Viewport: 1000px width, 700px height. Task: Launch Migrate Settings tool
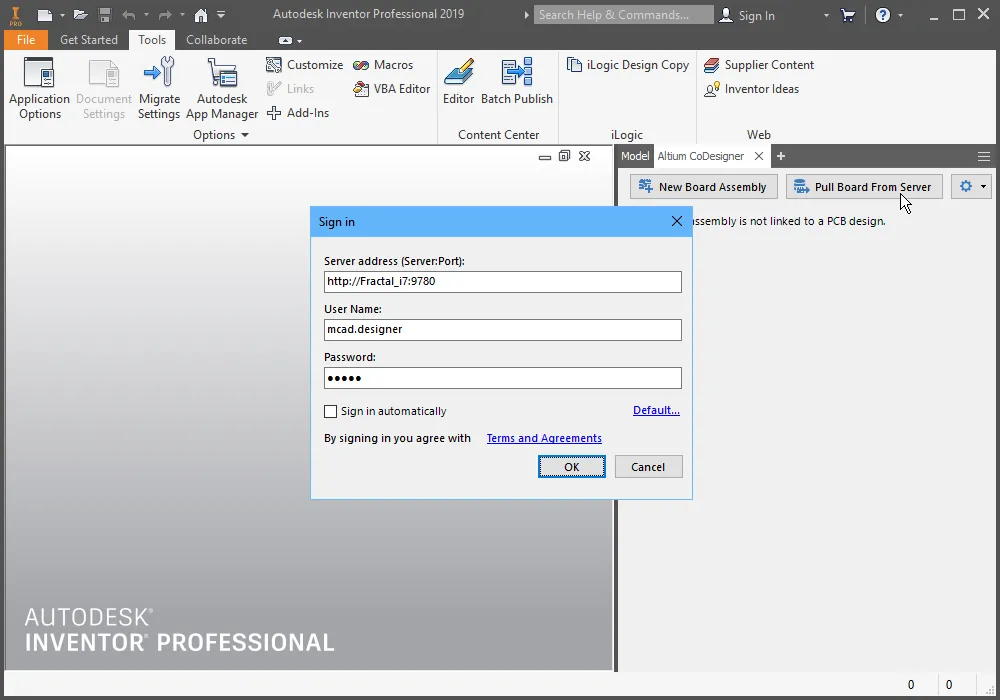(159, 89)
